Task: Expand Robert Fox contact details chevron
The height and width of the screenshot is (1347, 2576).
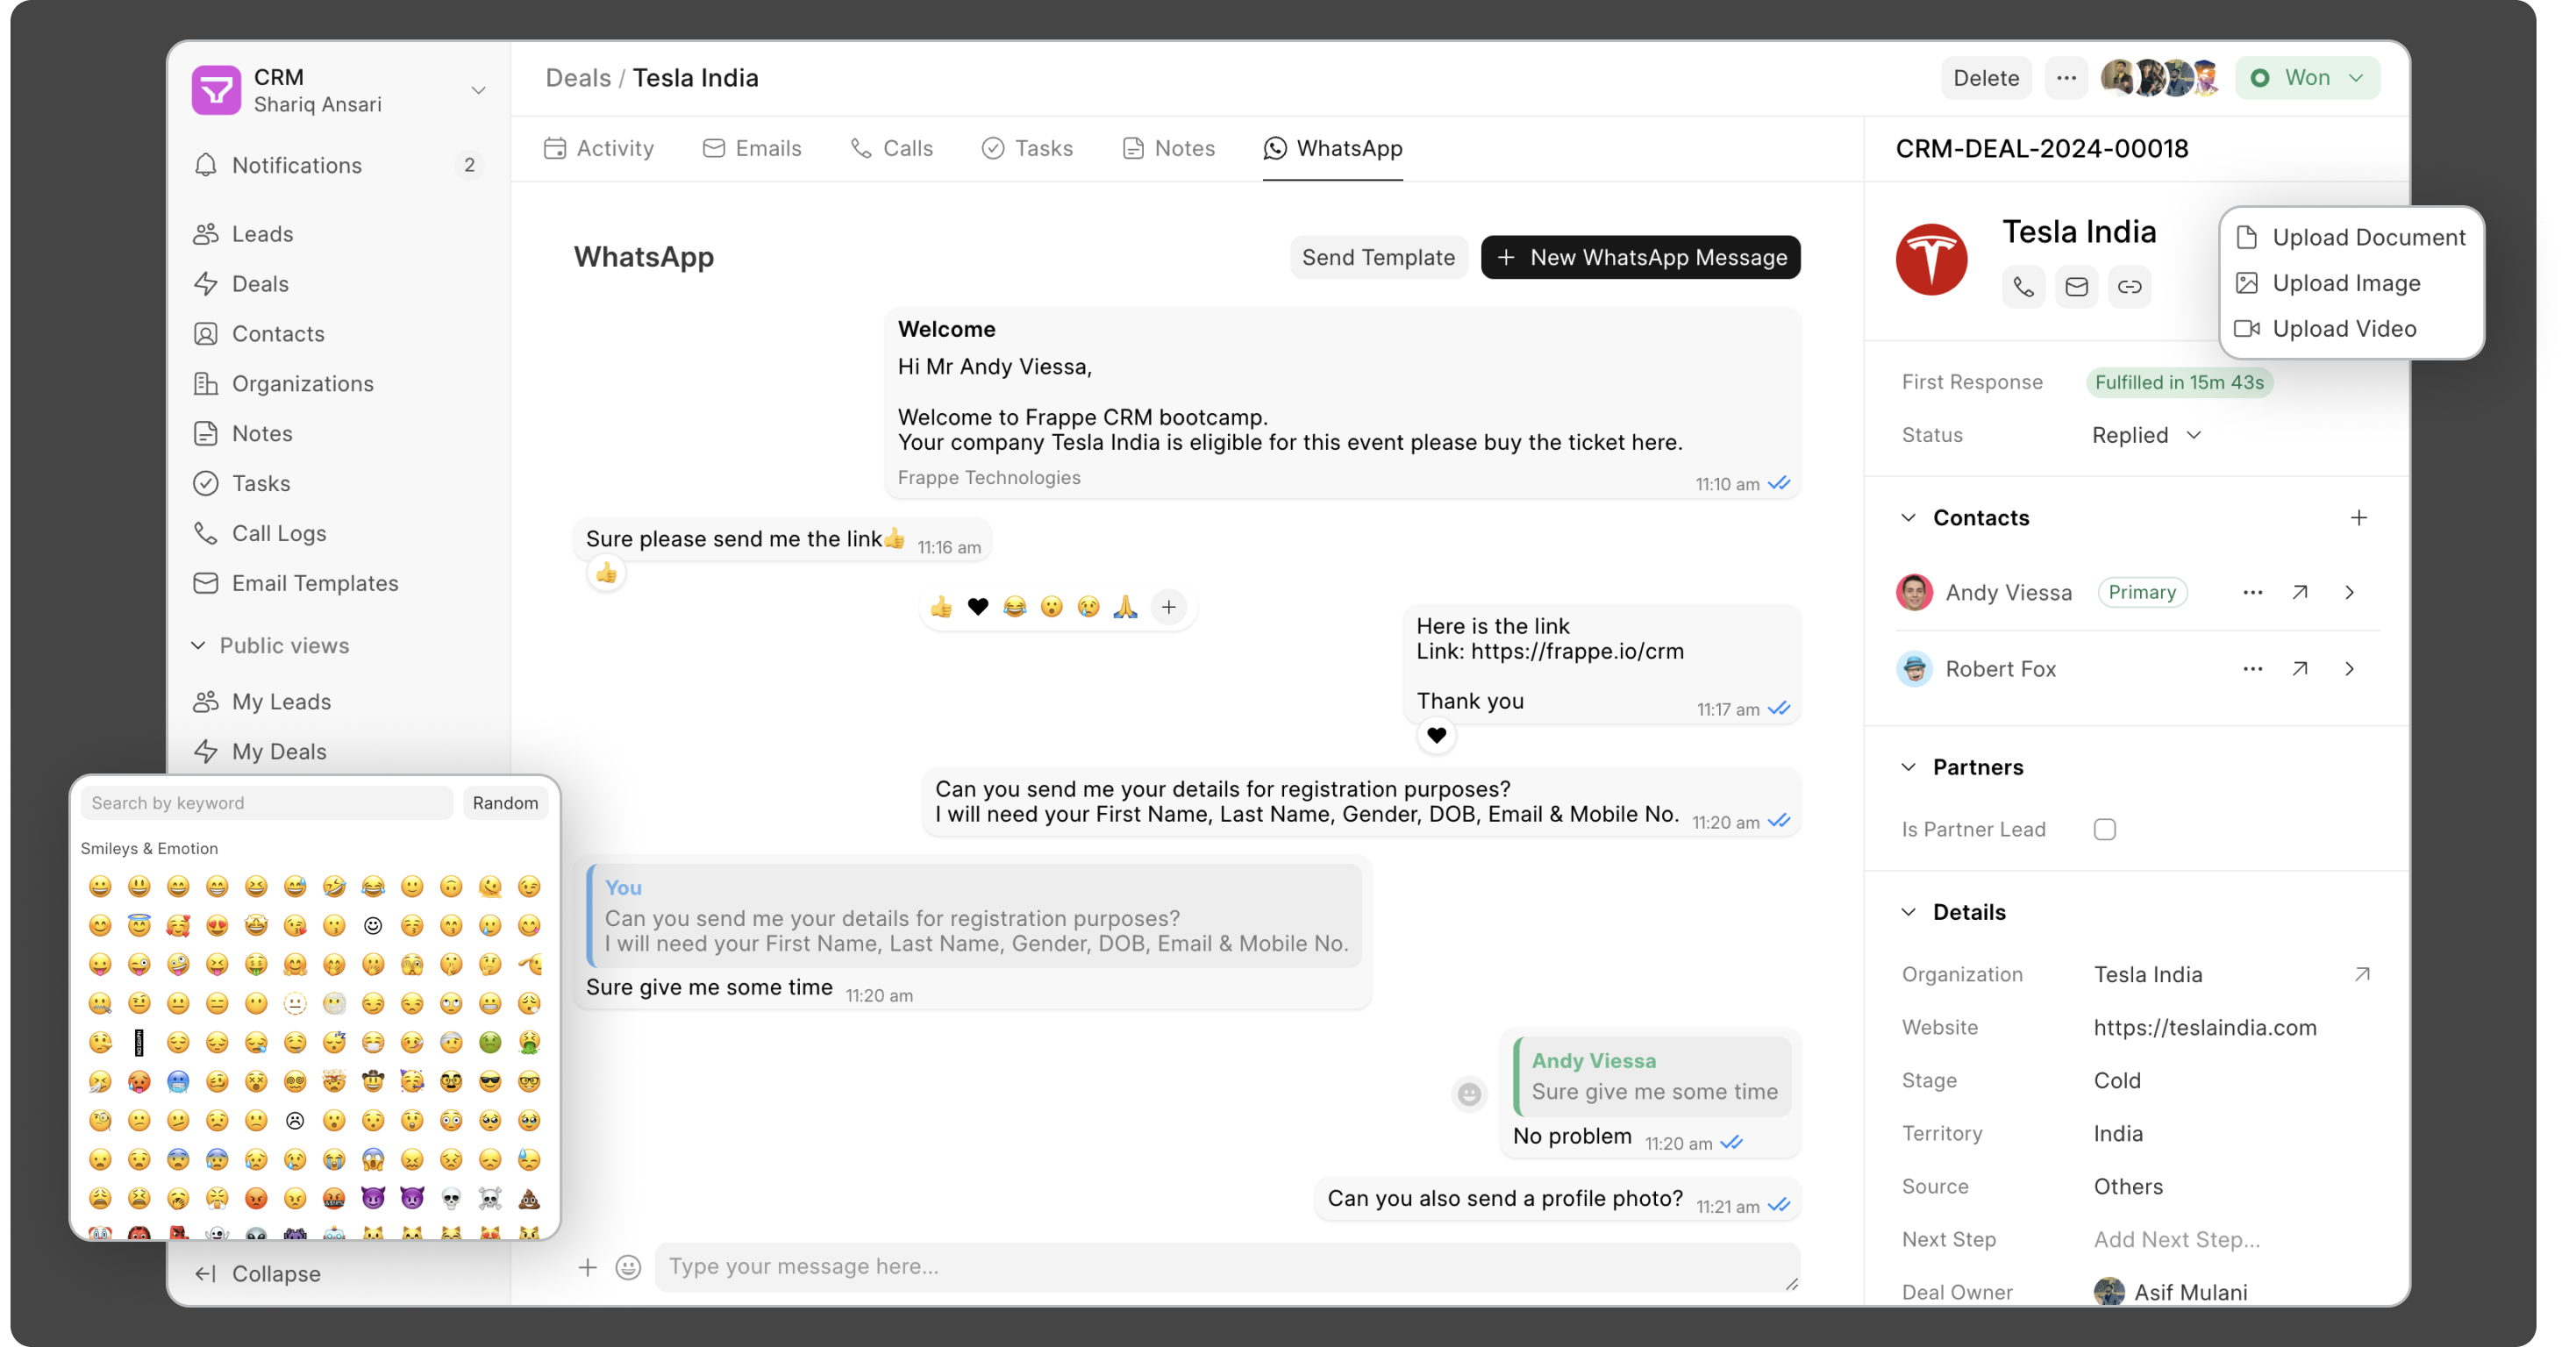Action: click(x=2349, y=669)
